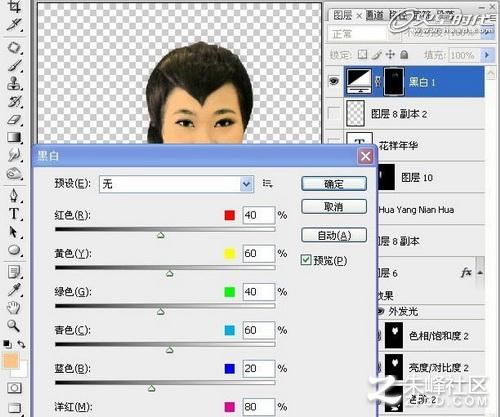Click the red color swatch
The width and height of the screenshot is (500, 417).
229,215
